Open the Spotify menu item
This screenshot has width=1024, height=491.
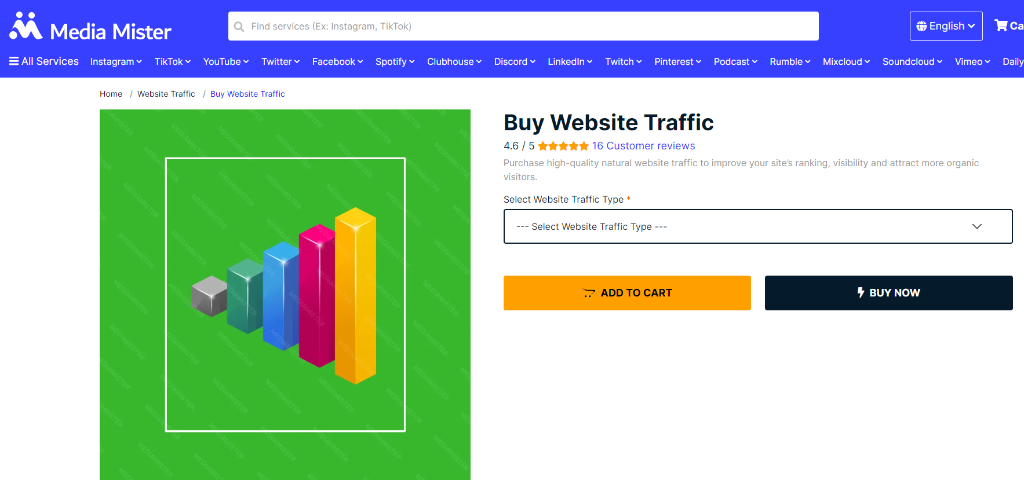click(395, 62)
